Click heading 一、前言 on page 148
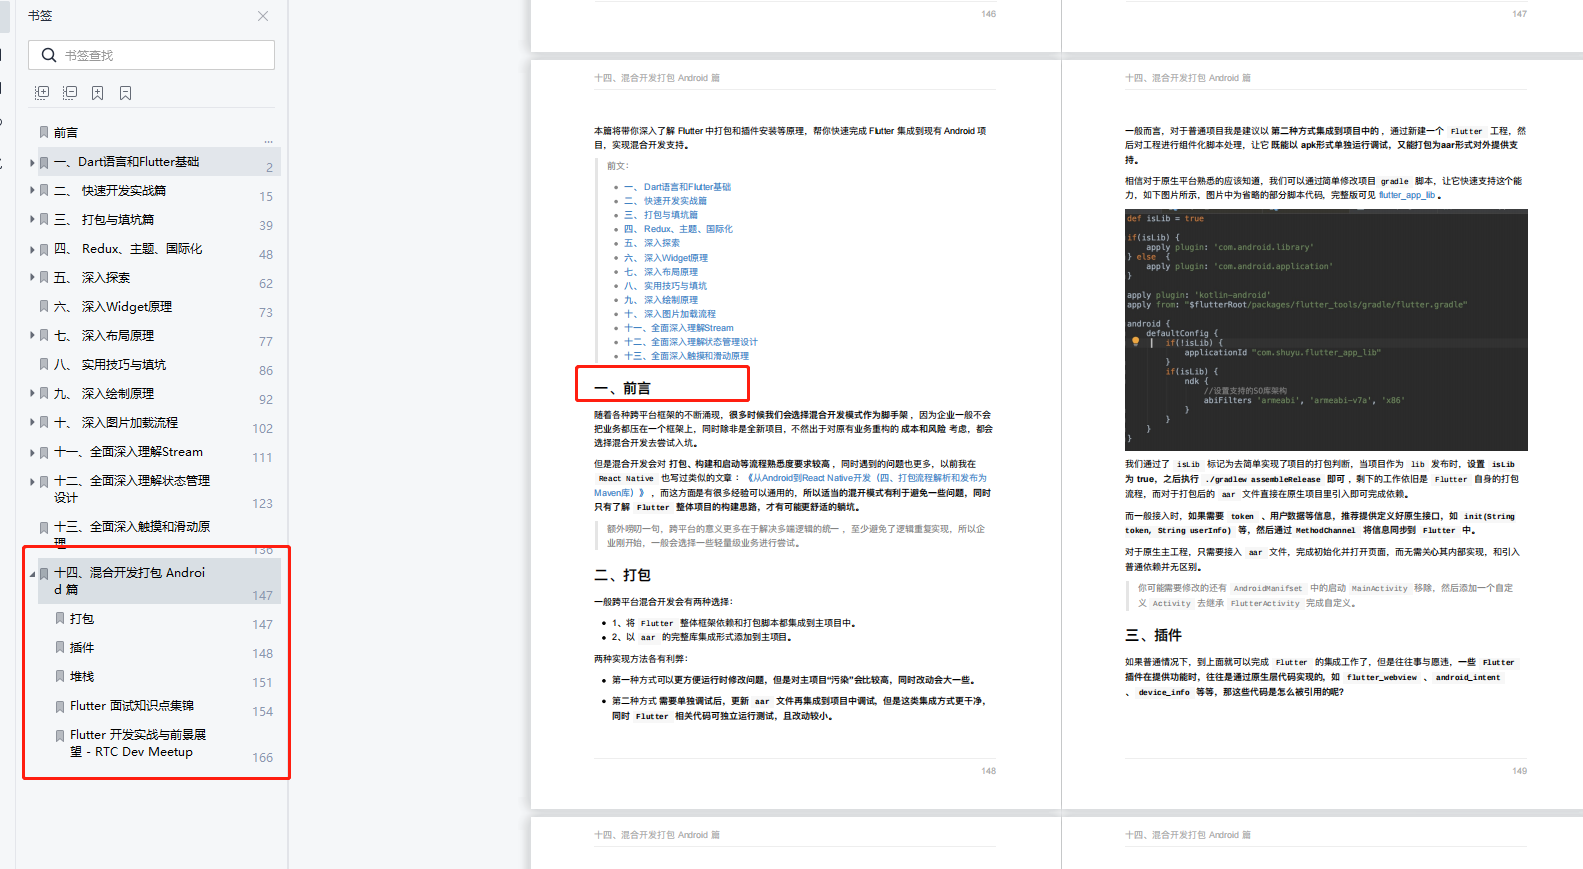 click(x=622, y=388)
